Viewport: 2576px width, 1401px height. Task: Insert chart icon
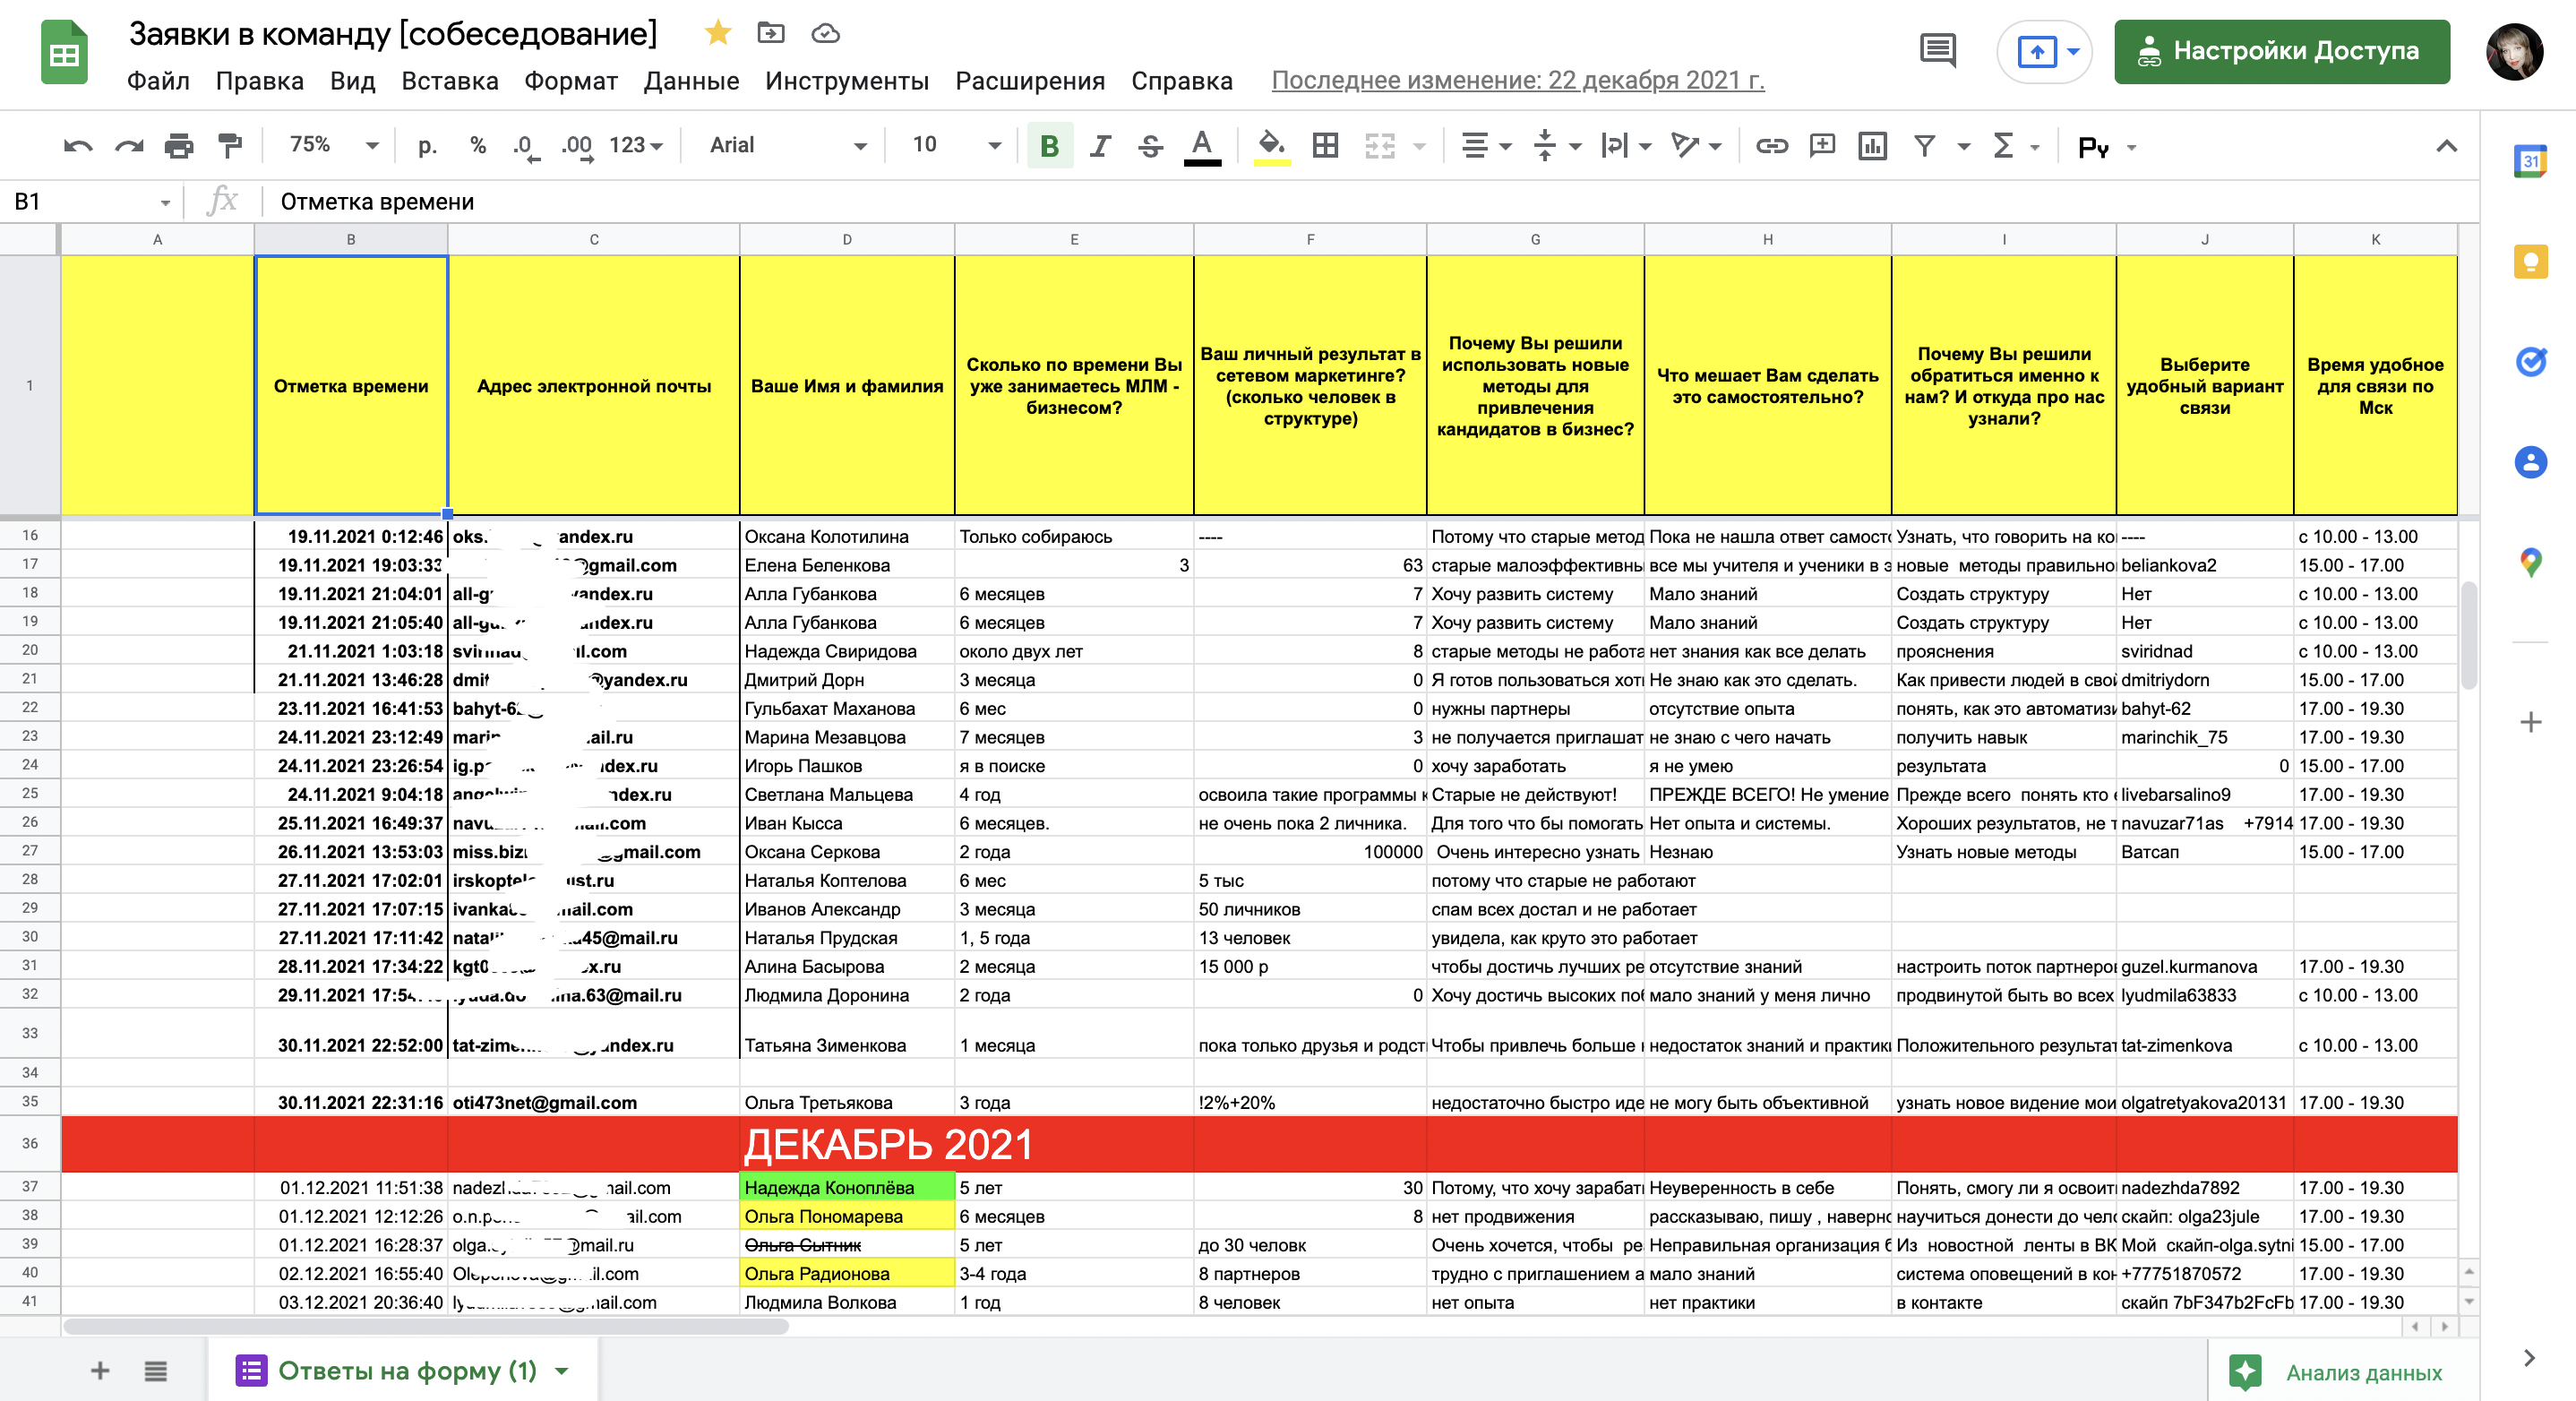click(1872, 146)
